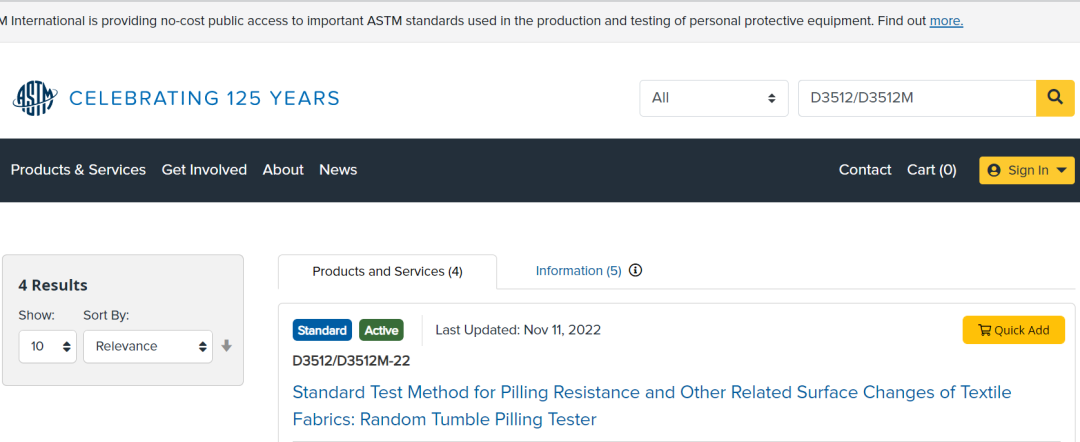Click the search field containing D3512/D3512M

916,98
